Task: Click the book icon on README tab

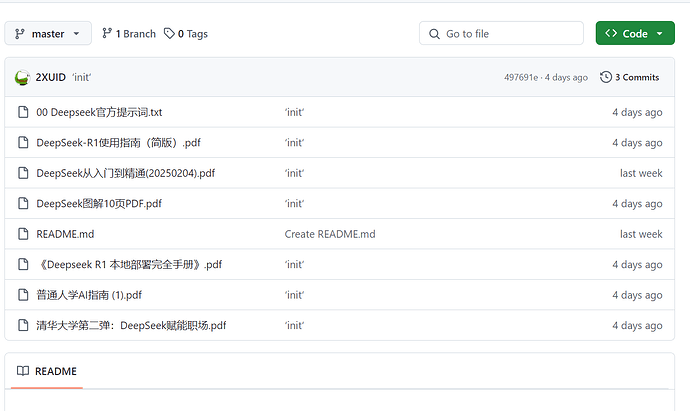Action: 23,371
